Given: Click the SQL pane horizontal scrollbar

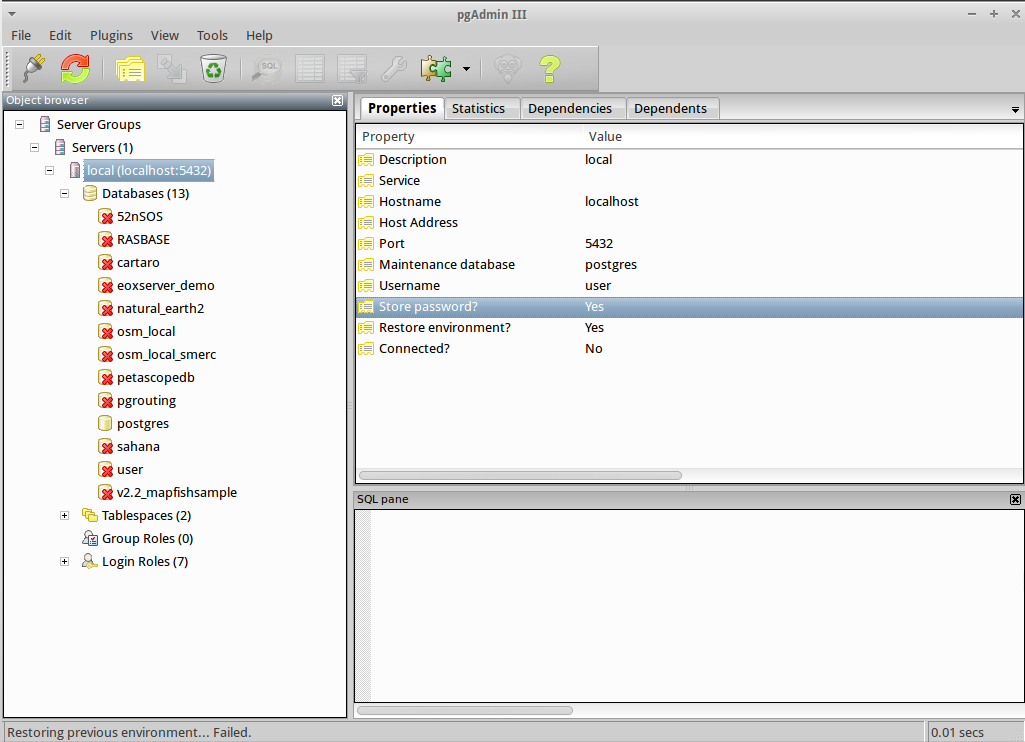Looking at the screenshot, I should tap(465, 711).
